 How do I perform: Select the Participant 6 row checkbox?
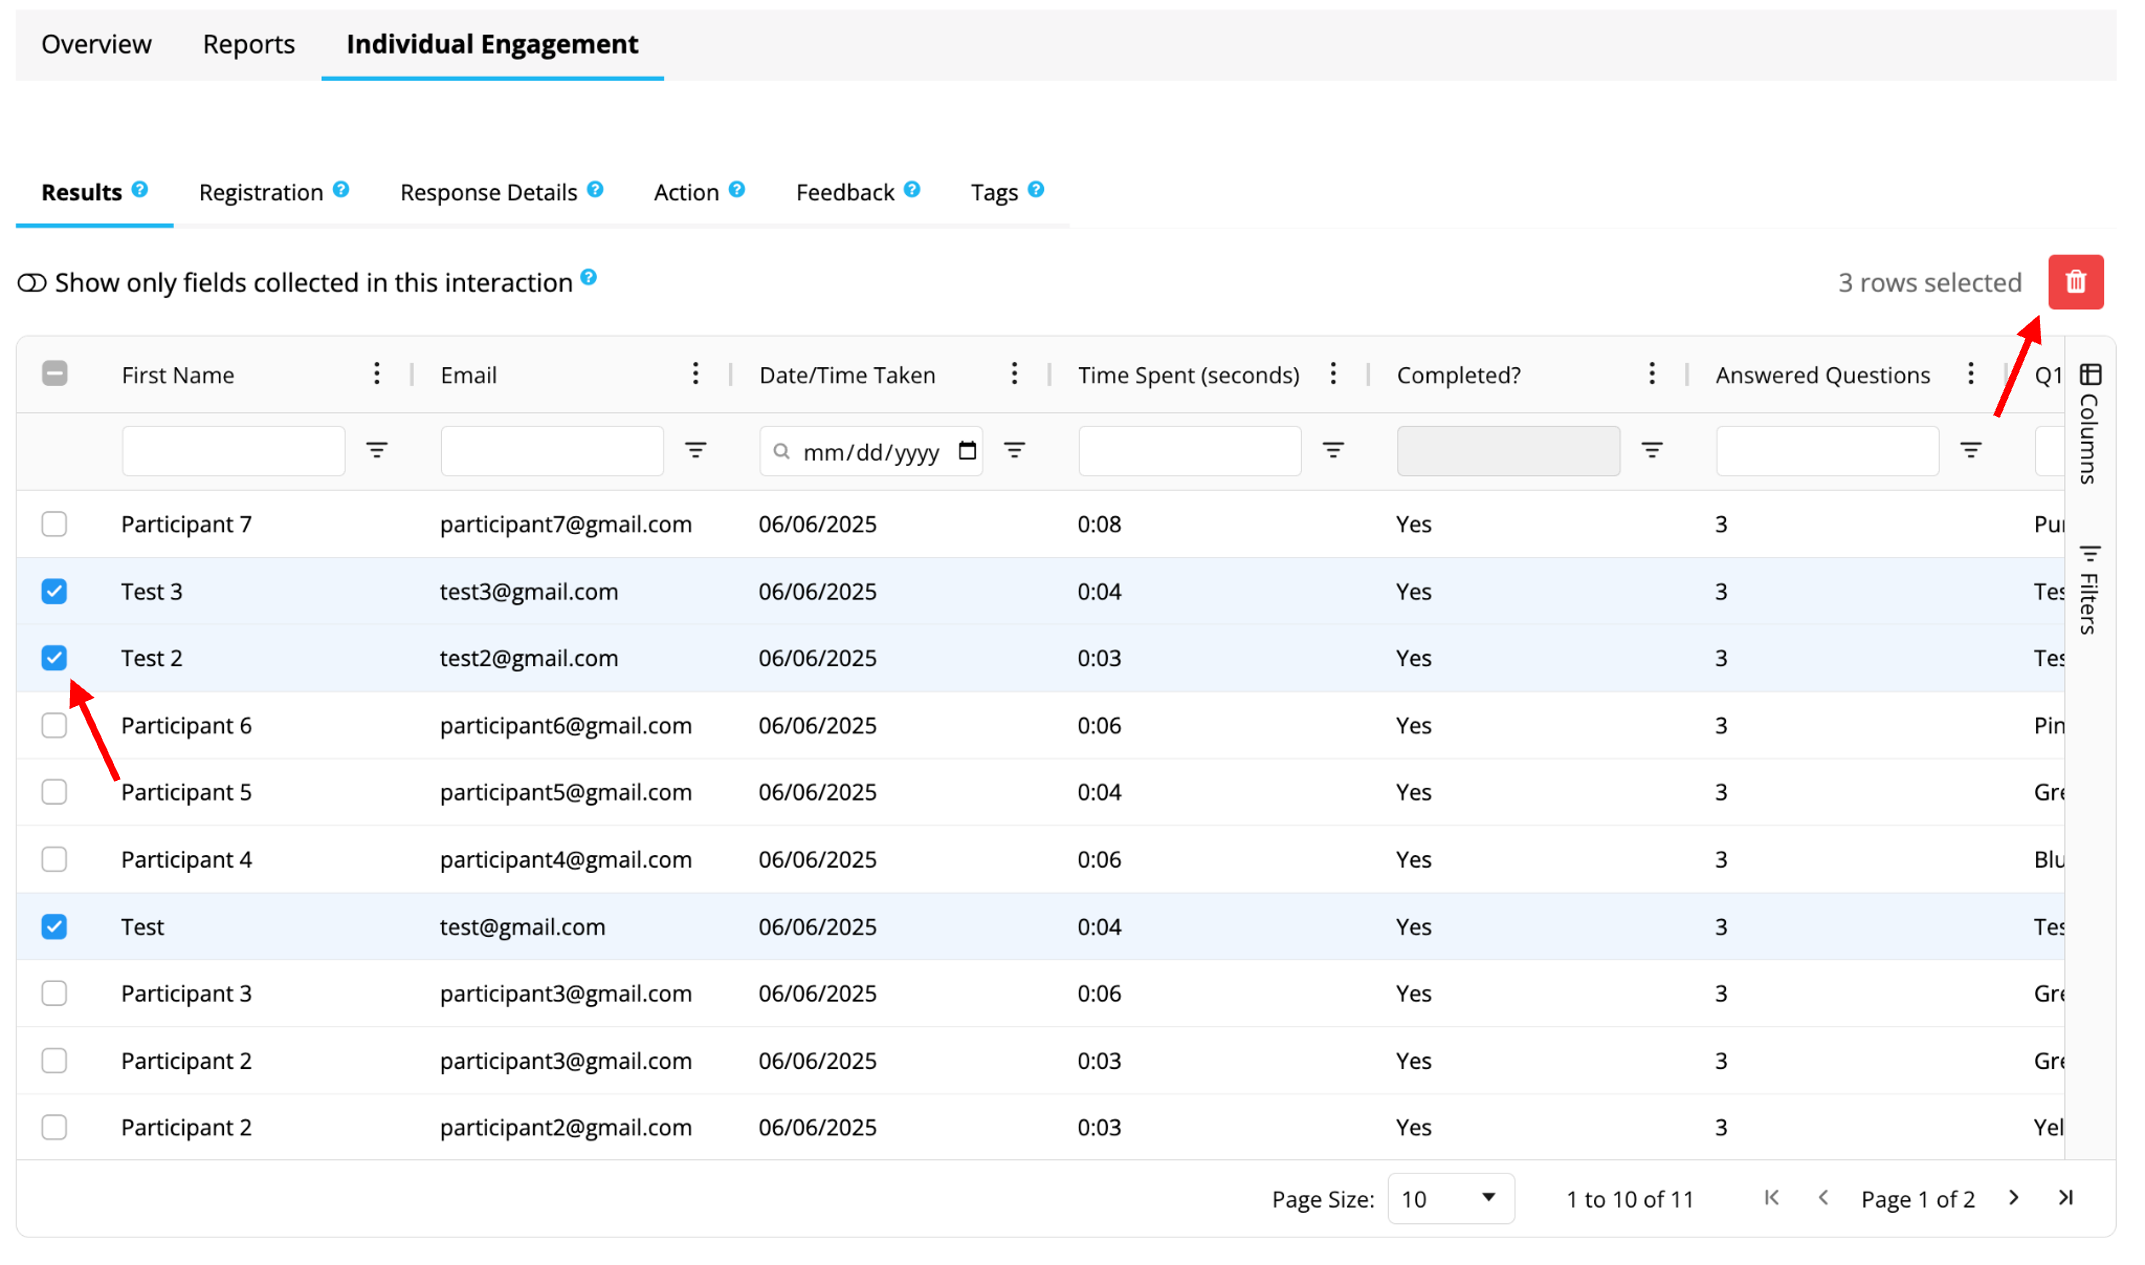pyautogui.click(x=54, y=725)
